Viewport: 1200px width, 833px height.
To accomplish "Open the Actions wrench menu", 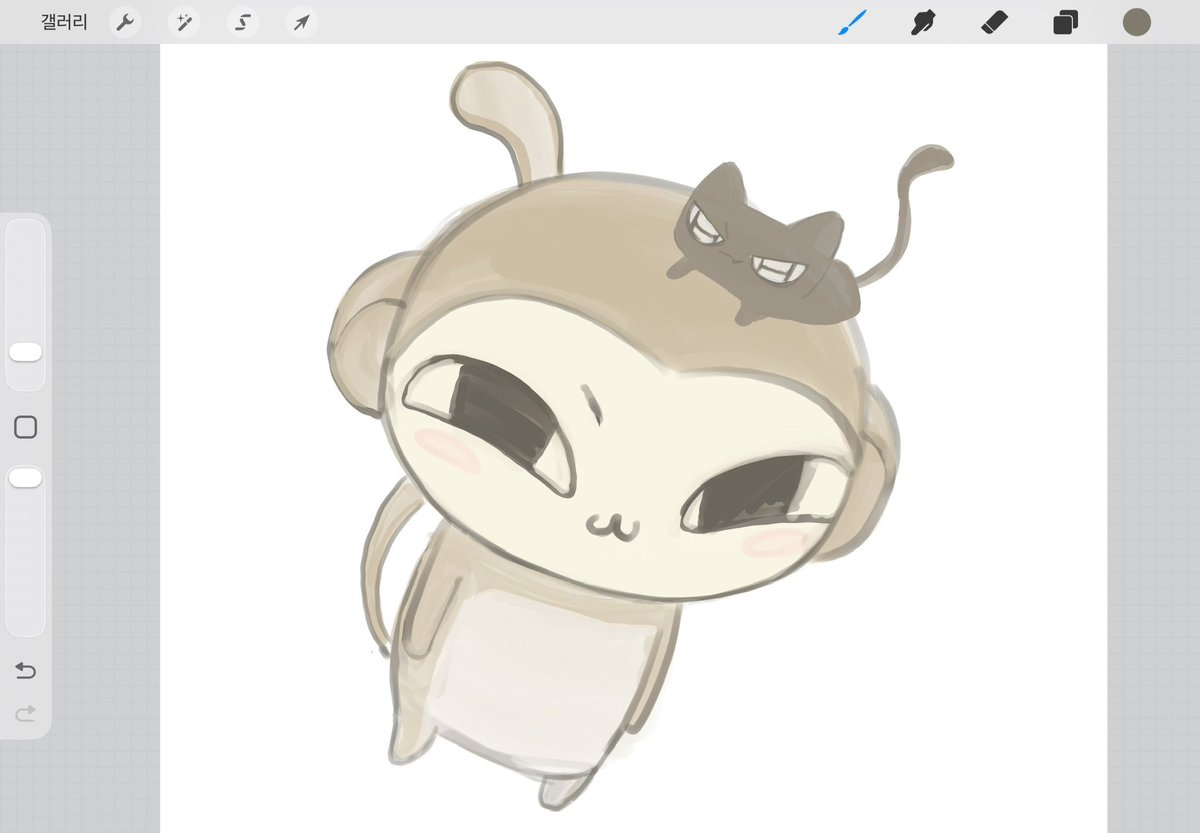I will point(124,22).
